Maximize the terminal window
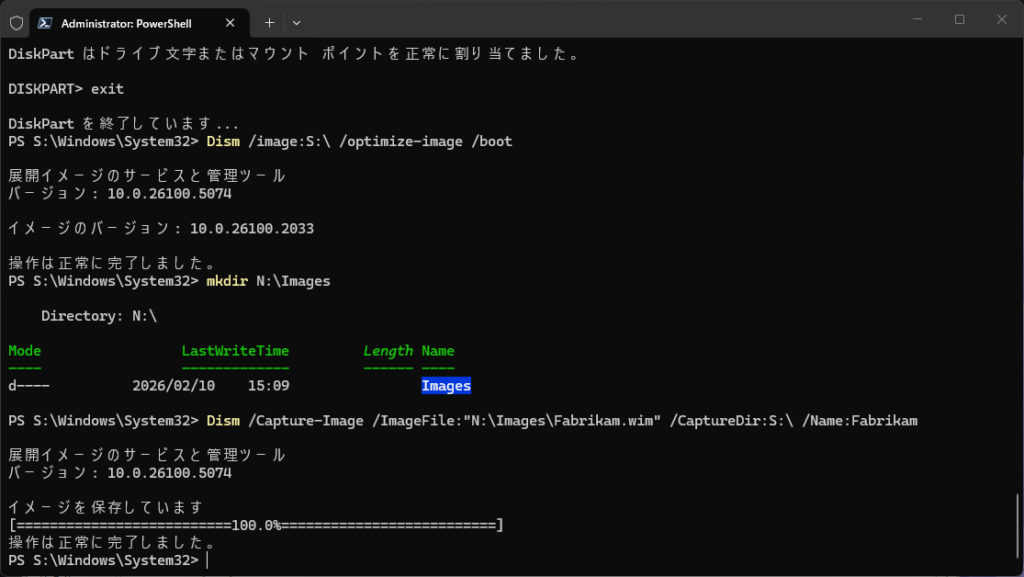This screenshot has width=1024, height=577. pyautogui.click(x=959, y=20)
